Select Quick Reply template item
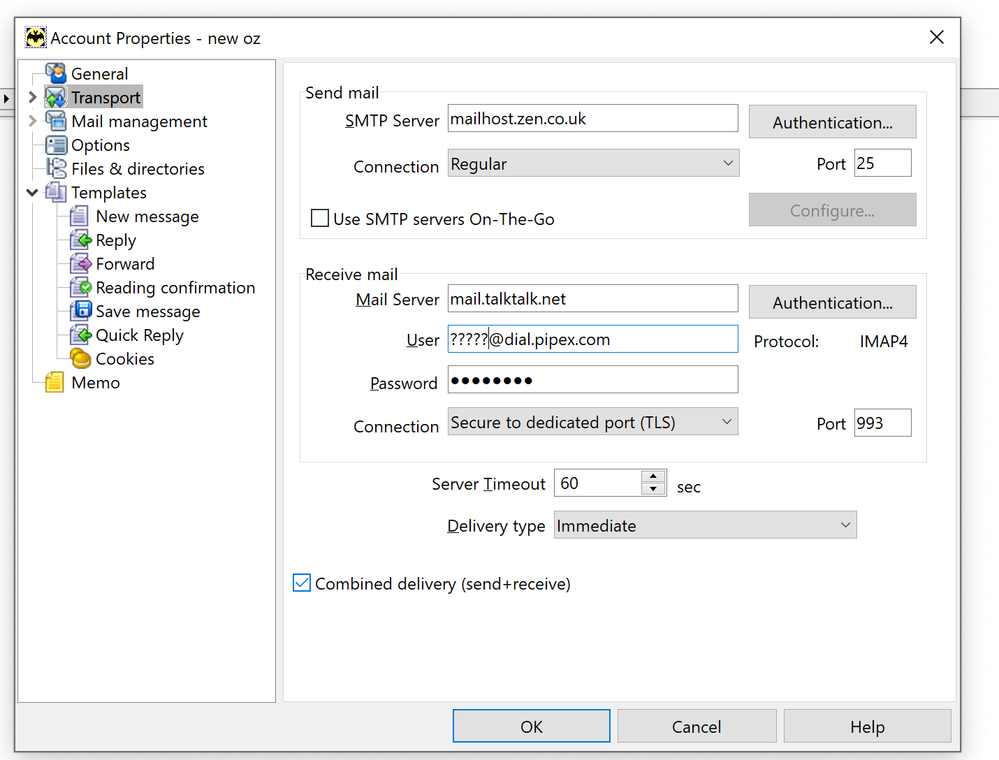 pos(139,336)
